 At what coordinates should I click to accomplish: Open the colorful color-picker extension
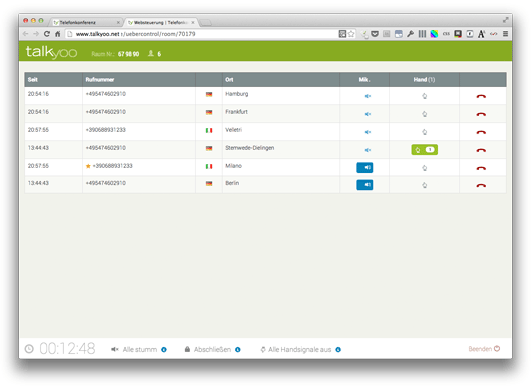(x=434, y=34)
